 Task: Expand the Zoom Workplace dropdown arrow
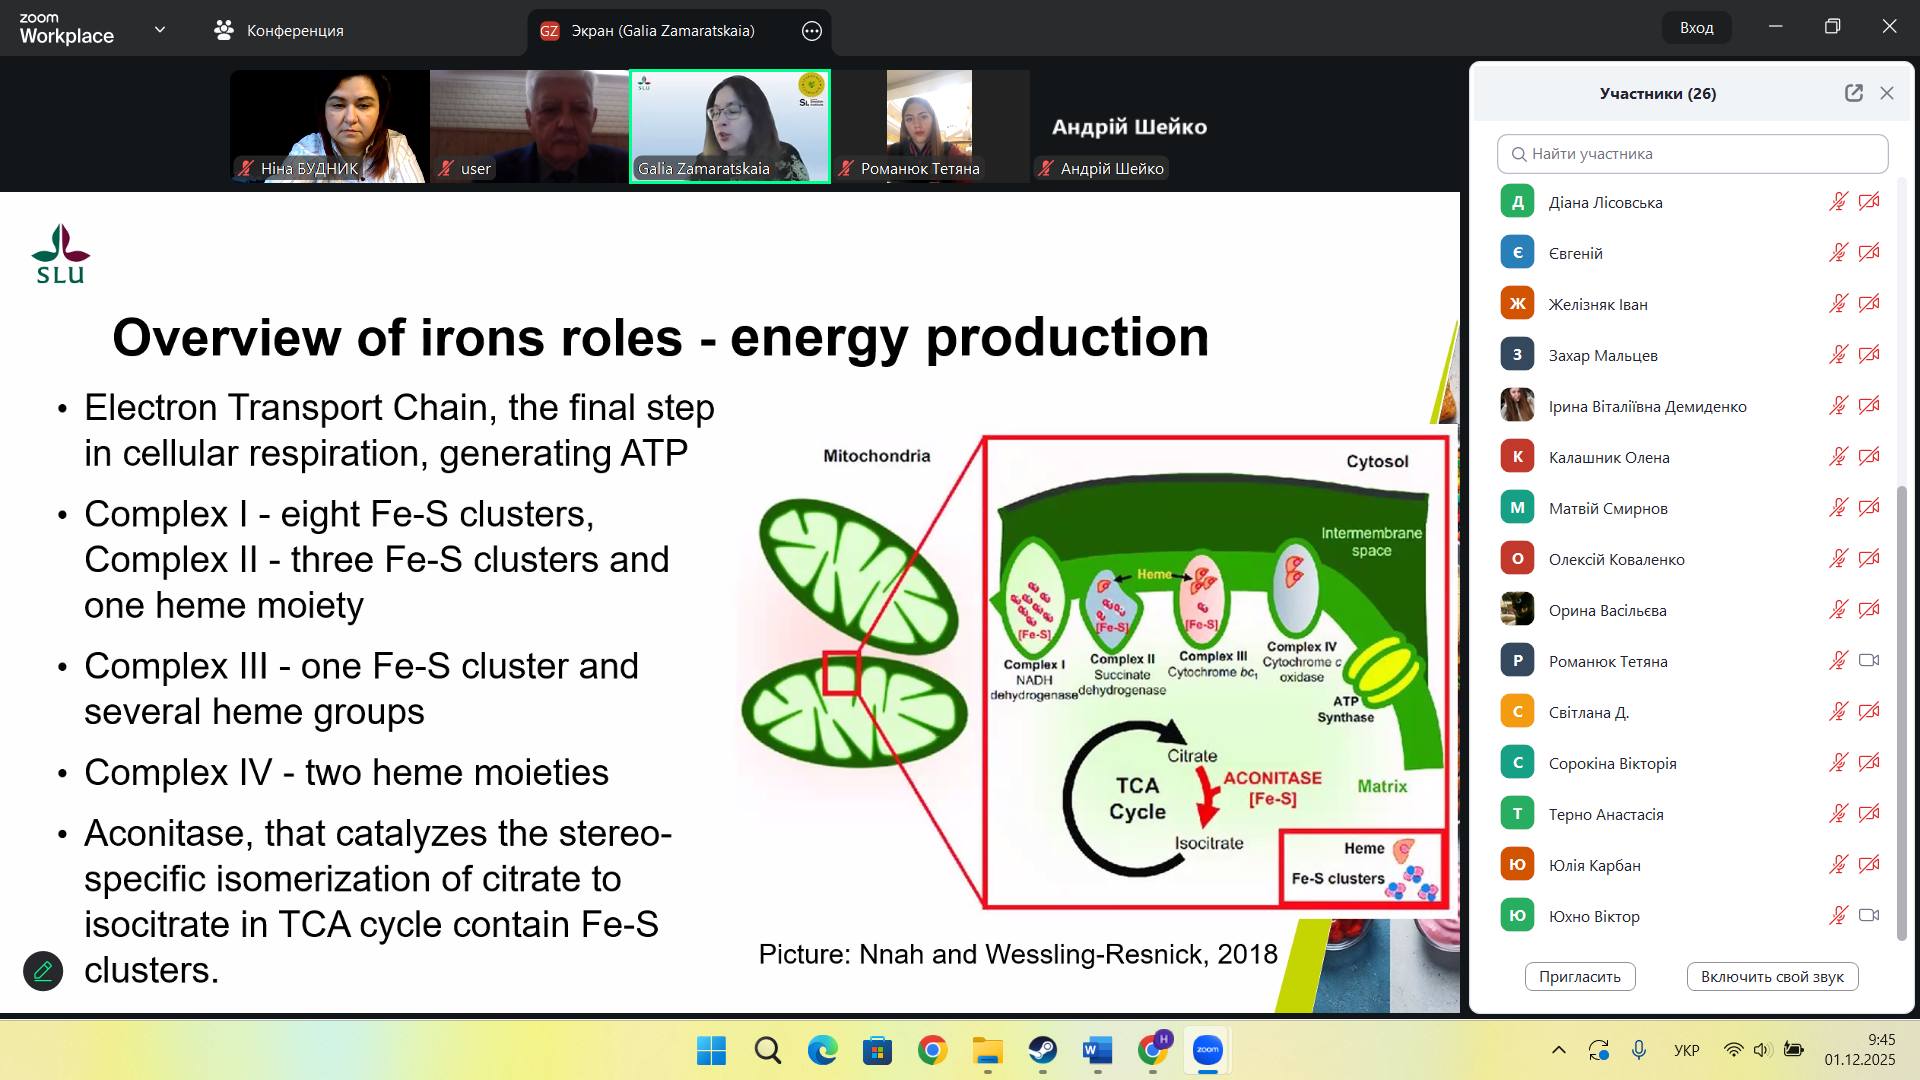click(160, 30)
